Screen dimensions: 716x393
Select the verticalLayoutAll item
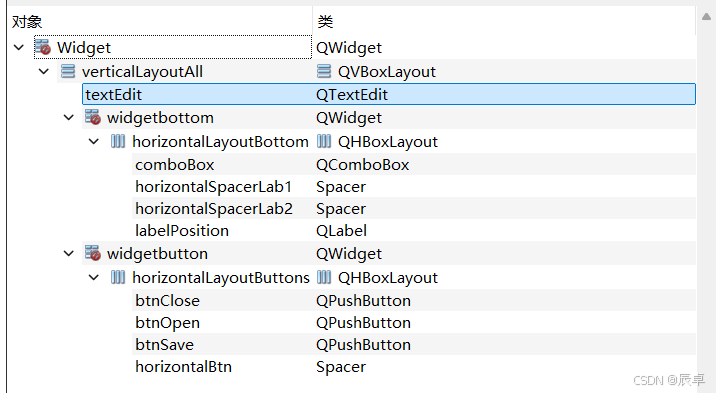point(142,72)
